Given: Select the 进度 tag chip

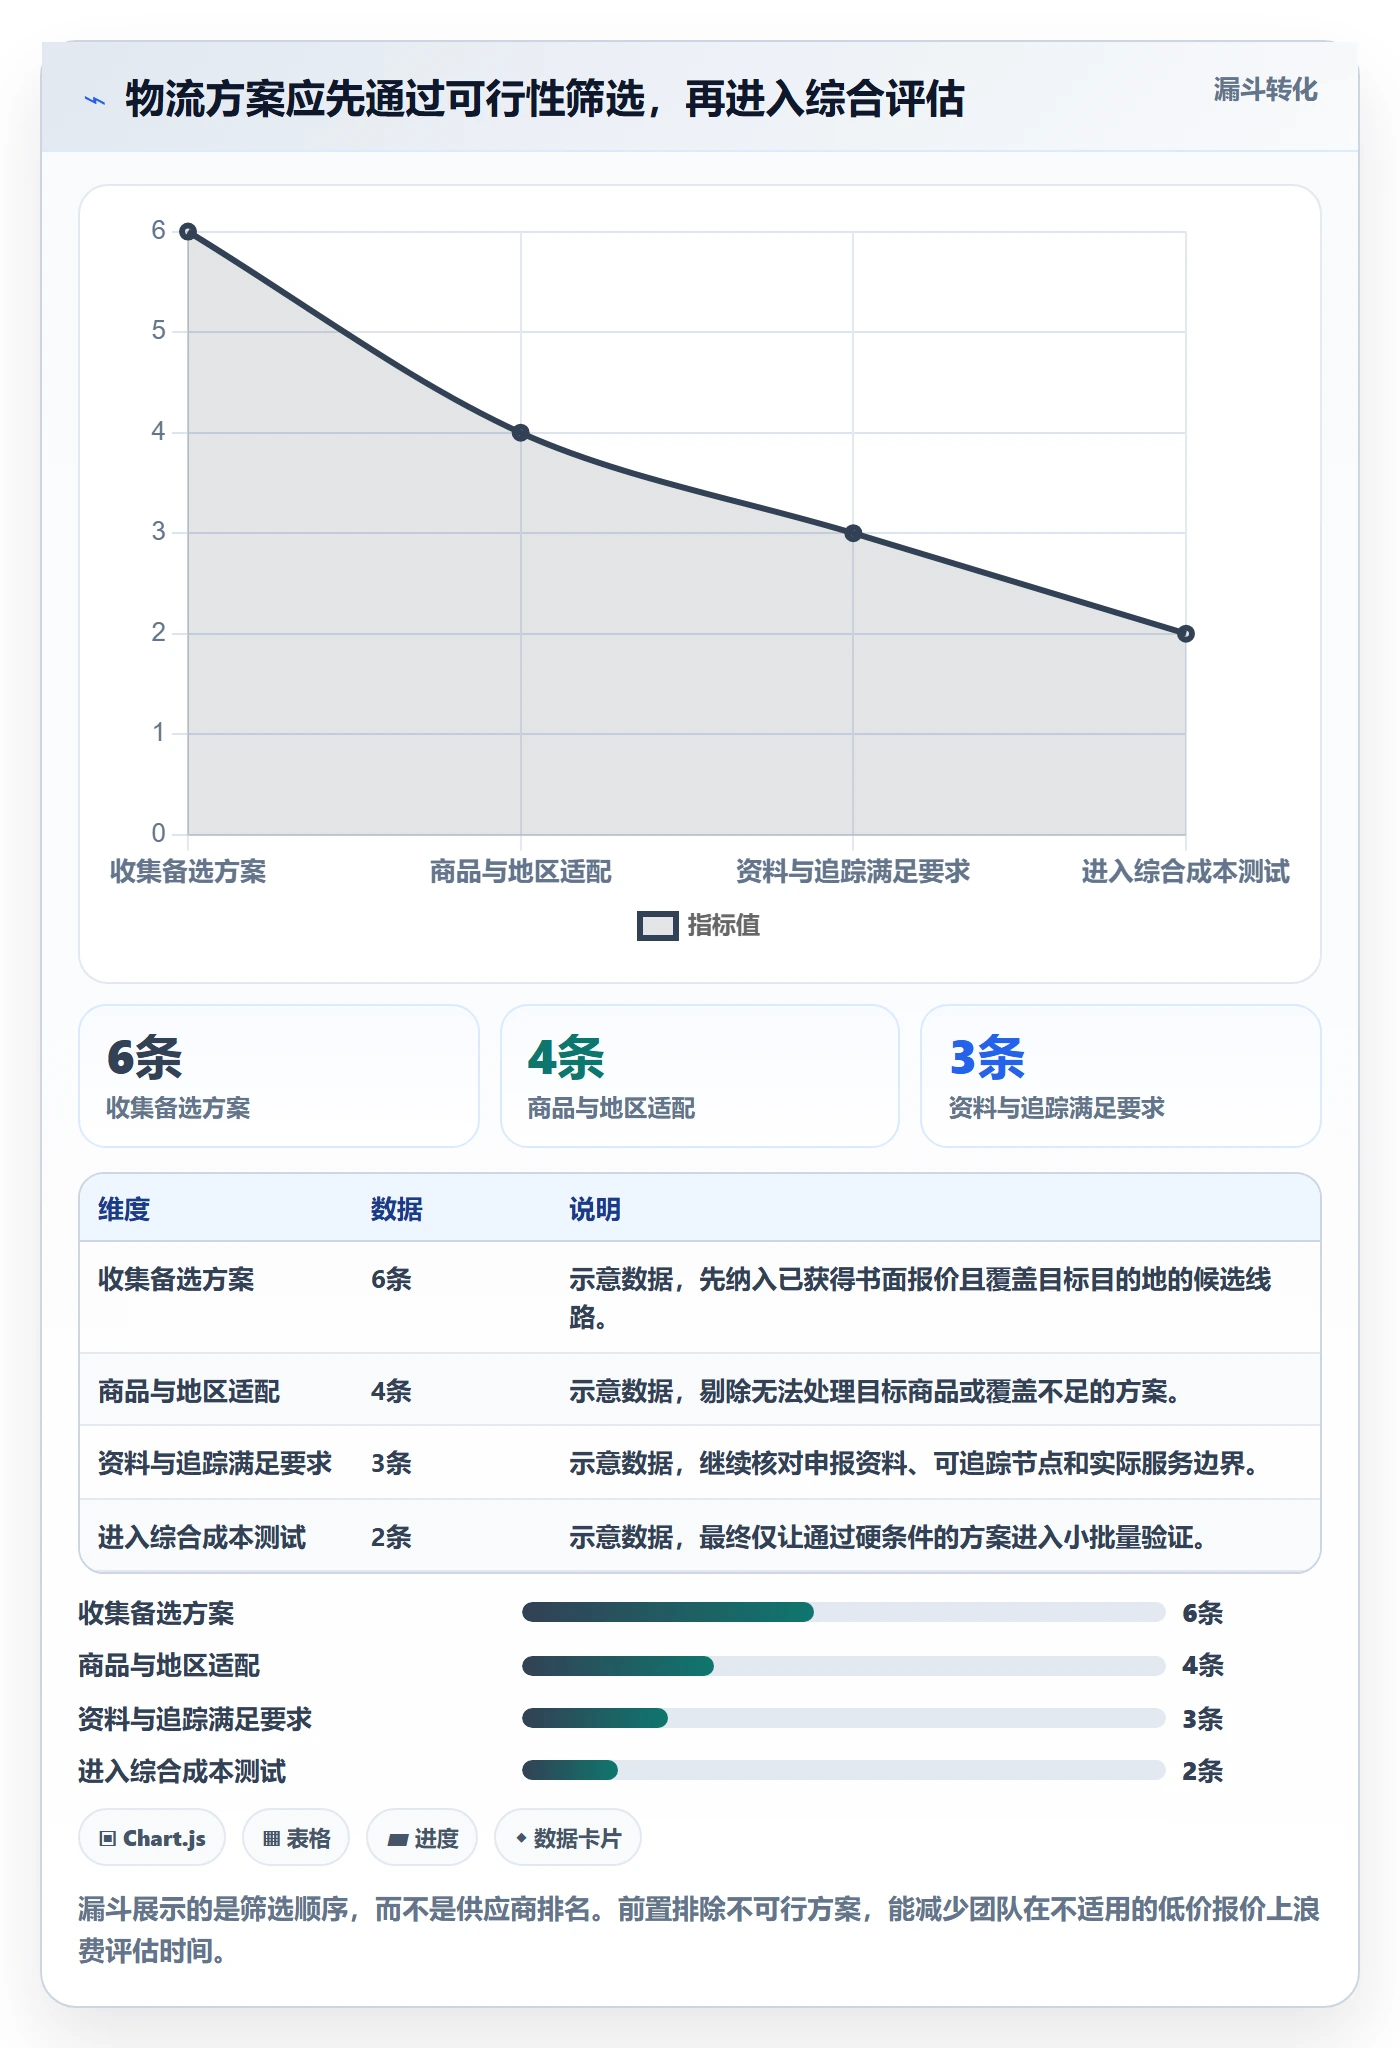Looking at the screenshot, I should coord(422,1838).
